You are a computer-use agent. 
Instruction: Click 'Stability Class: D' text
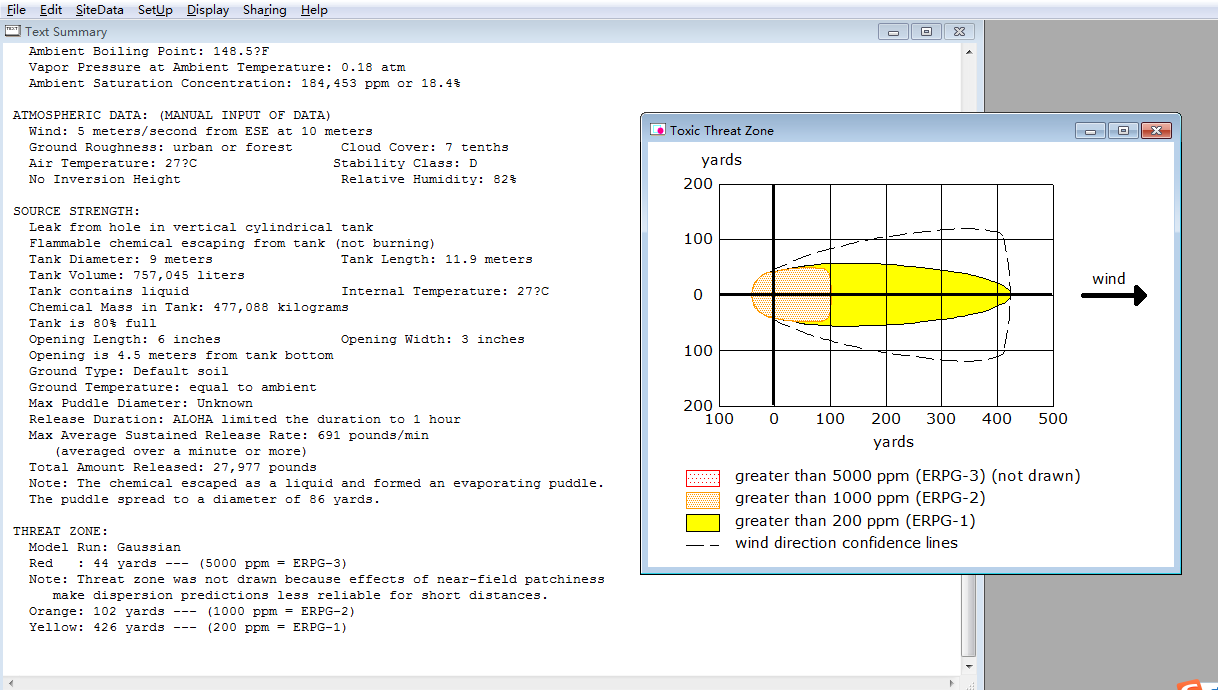coord(405,163)
